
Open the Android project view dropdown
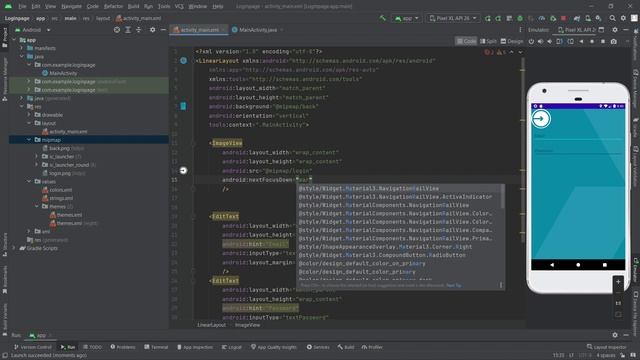tap(33, 30)
